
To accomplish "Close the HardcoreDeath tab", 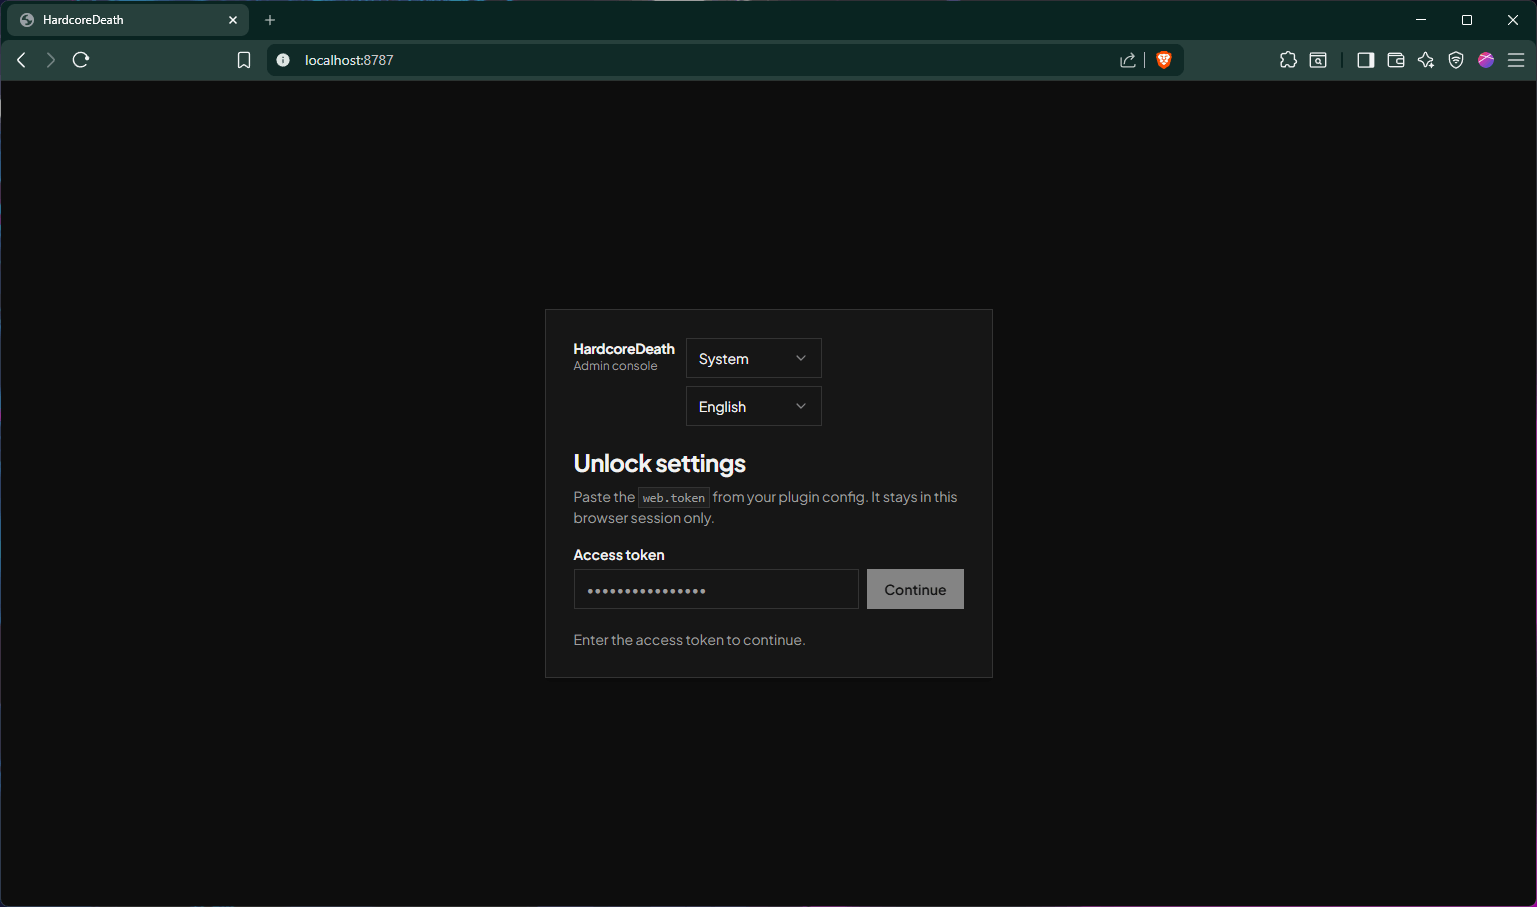I will tap(233, 20).
